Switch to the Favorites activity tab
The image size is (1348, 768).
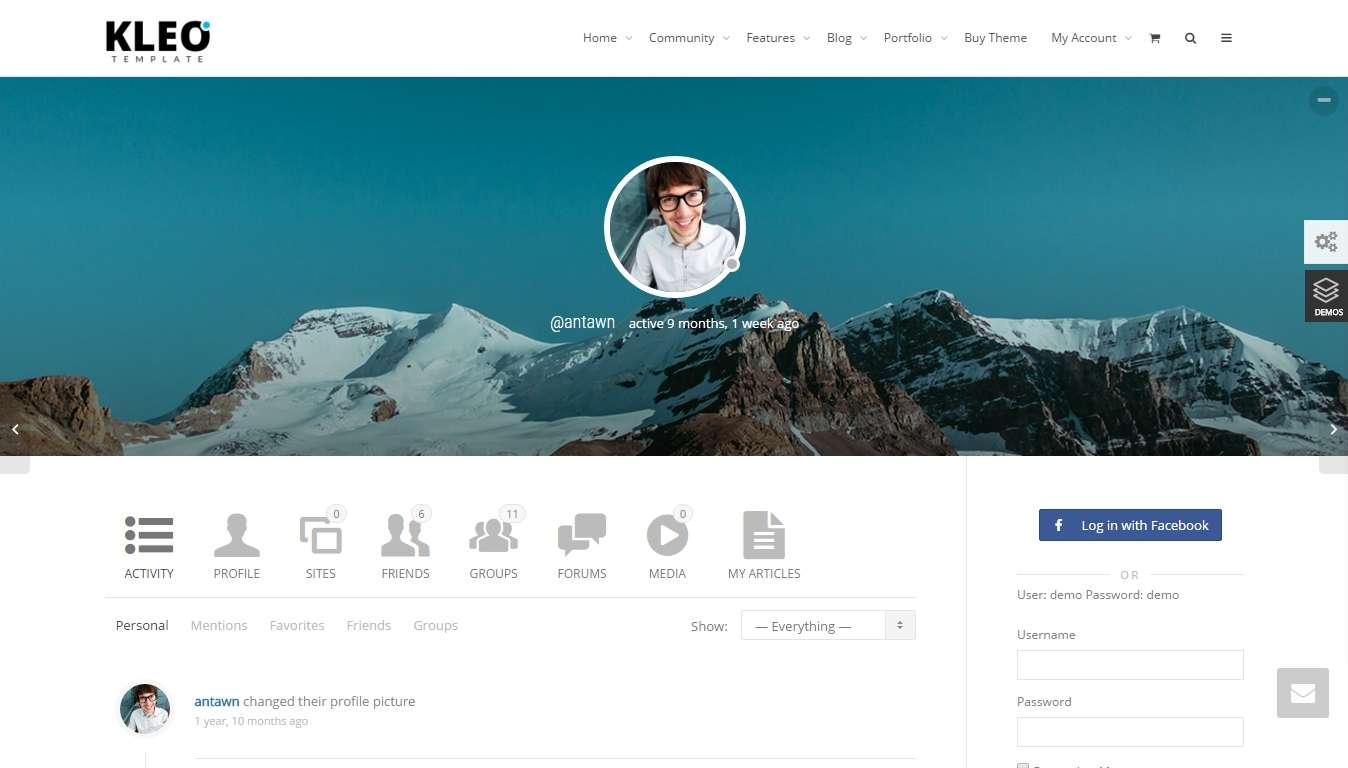click(297, 626)
